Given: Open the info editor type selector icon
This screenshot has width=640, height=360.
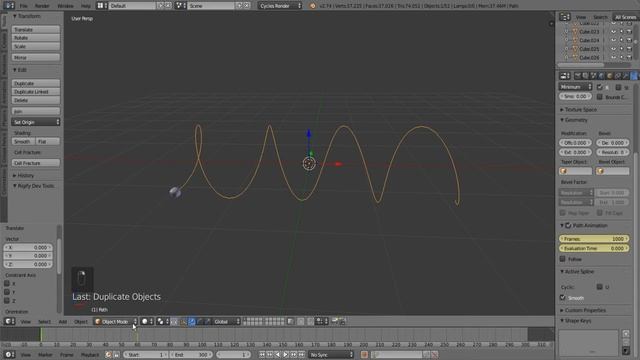Looking at the screenshot, I should 9,6.
